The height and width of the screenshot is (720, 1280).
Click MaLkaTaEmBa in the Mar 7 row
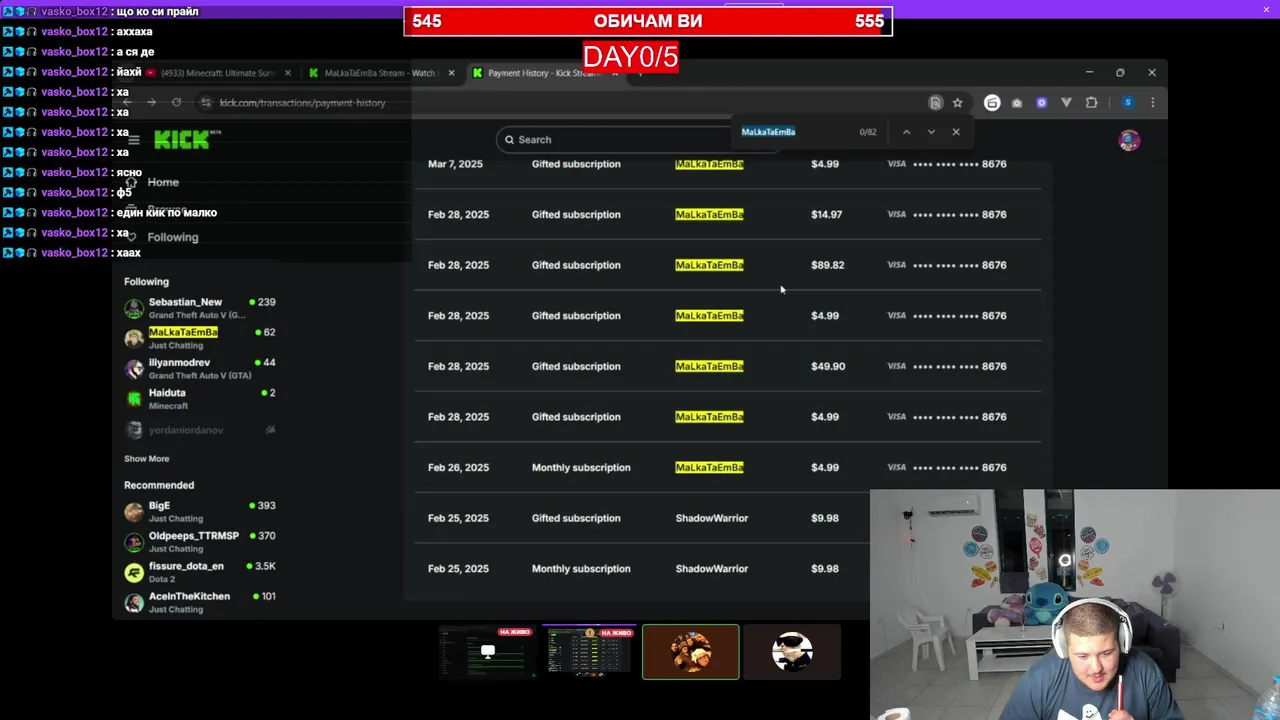point(709,164)
